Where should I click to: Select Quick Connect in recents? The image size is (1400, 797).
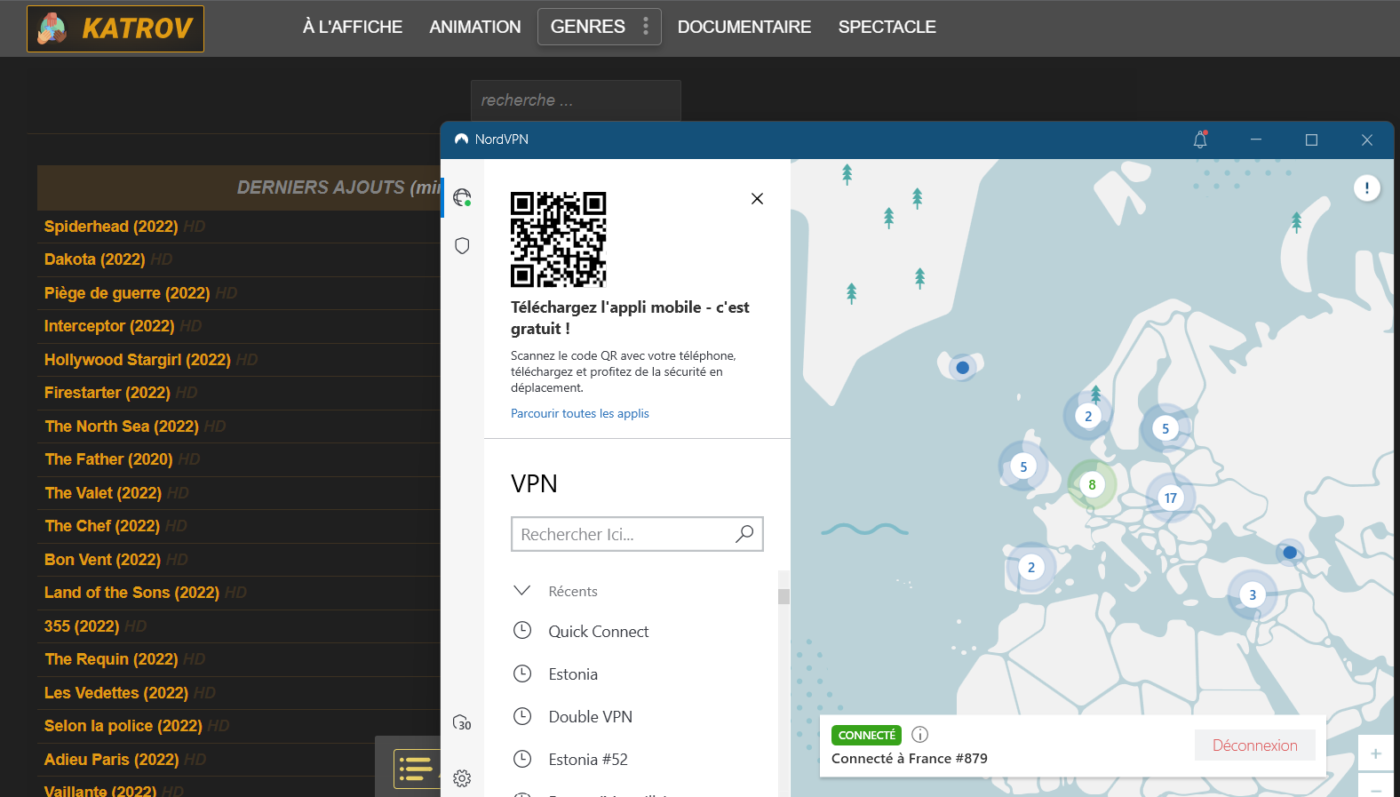tap(598, 631)
